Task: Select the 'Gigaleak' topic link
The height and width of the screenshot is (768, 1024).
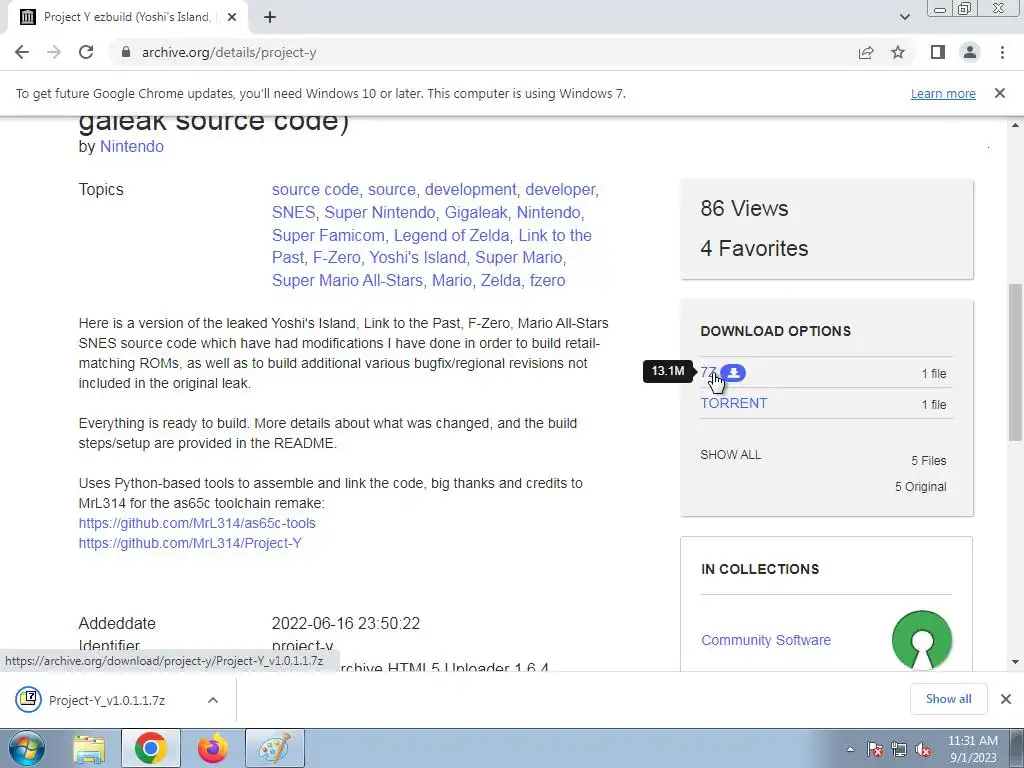Action: point(476,212)
